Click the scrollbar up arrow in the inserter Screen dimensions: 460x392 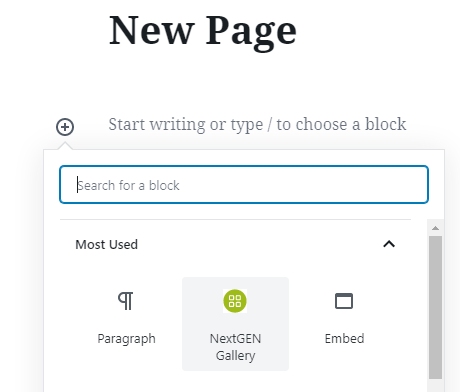pyautogui.click(x=435, y=228)
